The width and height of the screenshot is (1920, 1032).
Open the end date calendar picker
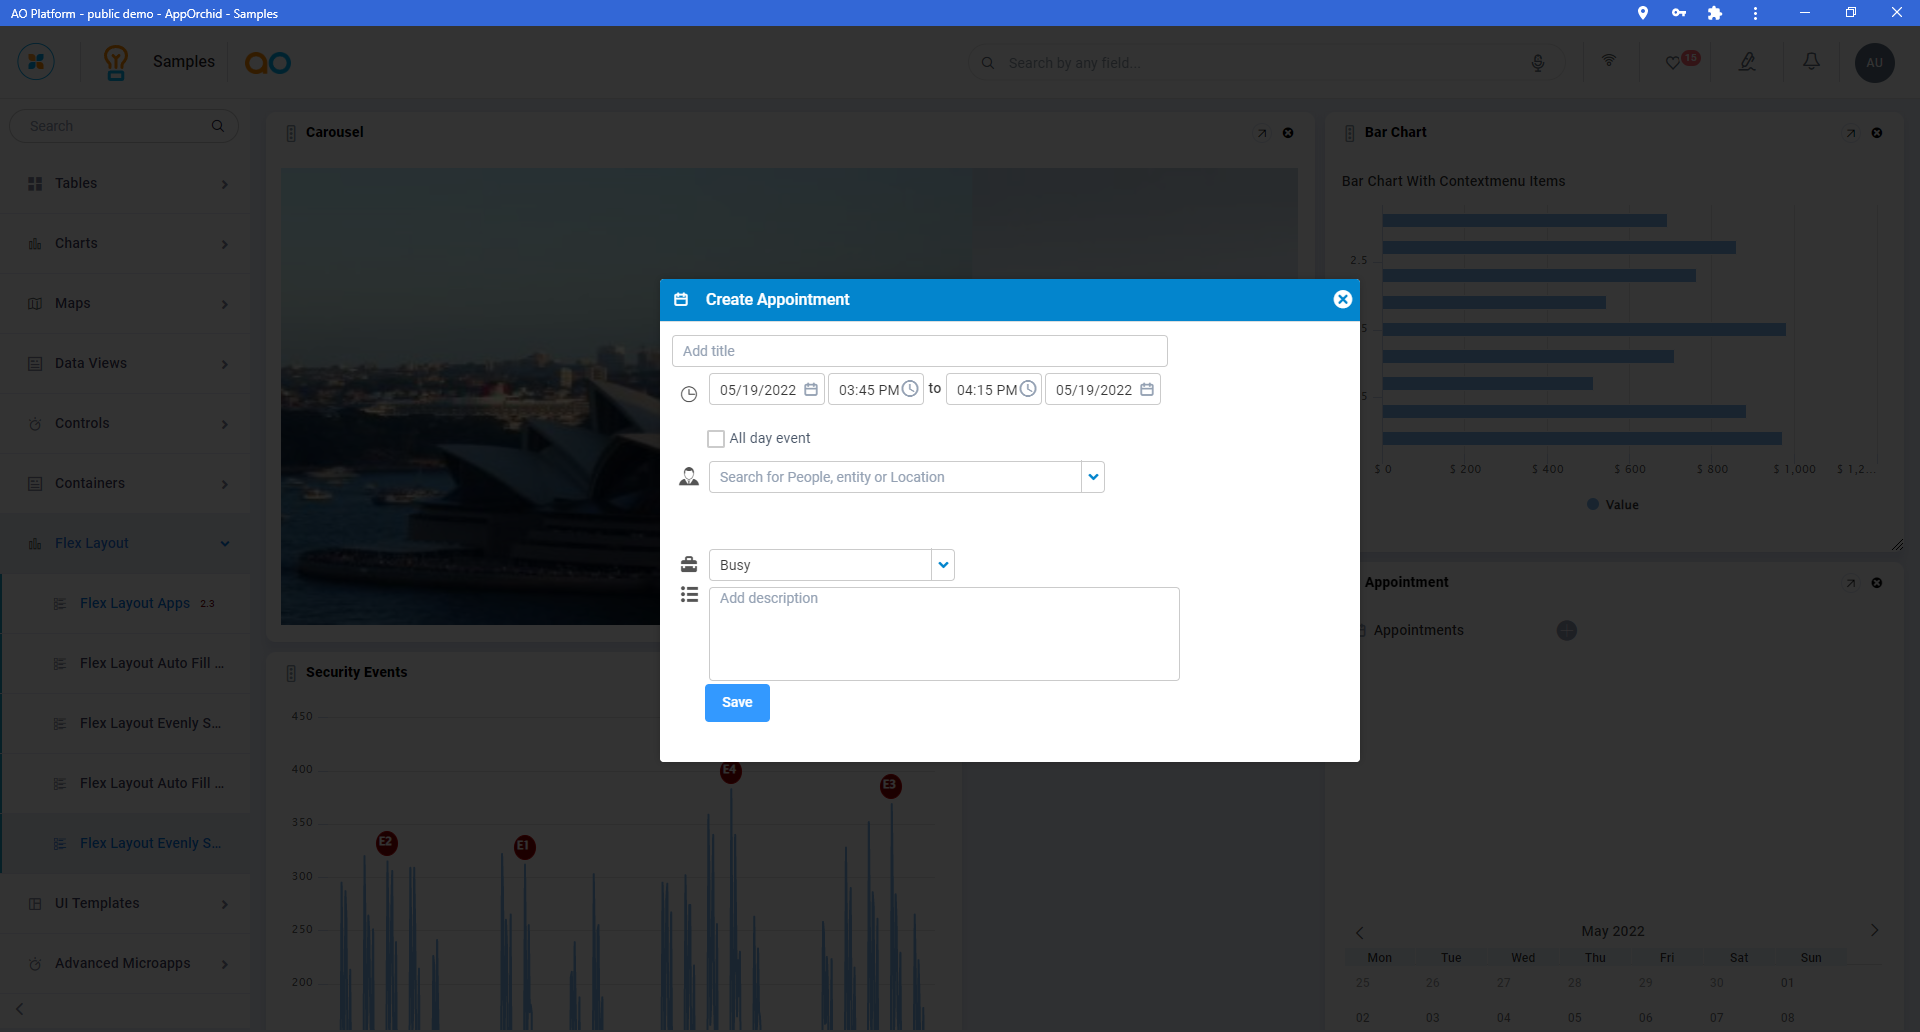1147,390
